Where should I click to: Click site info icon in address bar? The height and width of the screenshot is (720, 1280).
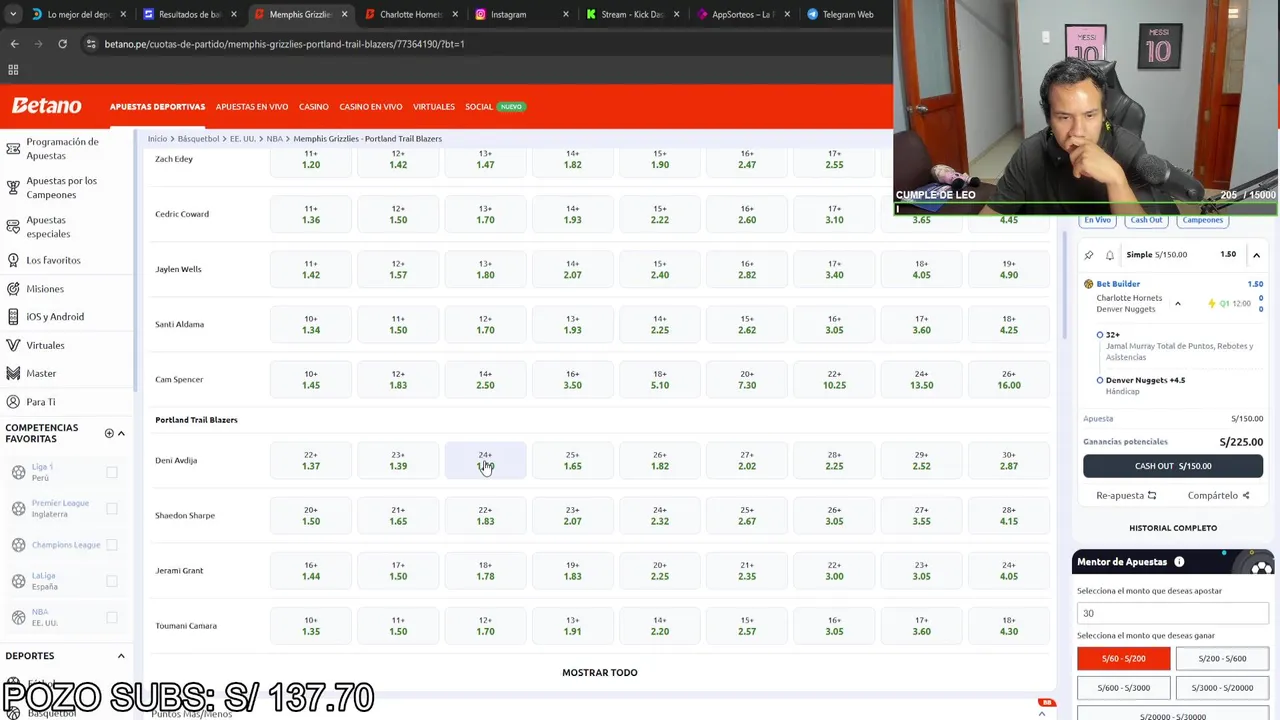pyautogui.click(x=91, y=44)
